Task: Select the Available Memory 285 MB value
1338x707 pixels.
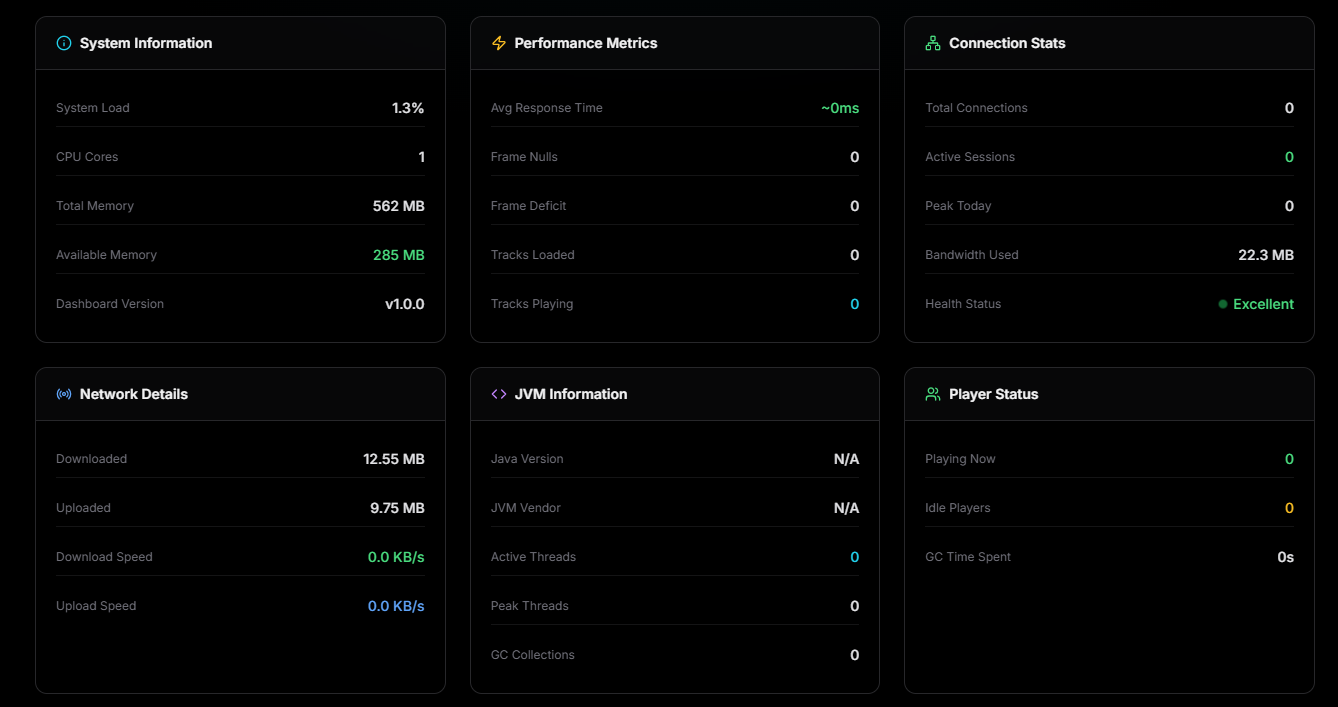Action: click(x=398, y=255)
